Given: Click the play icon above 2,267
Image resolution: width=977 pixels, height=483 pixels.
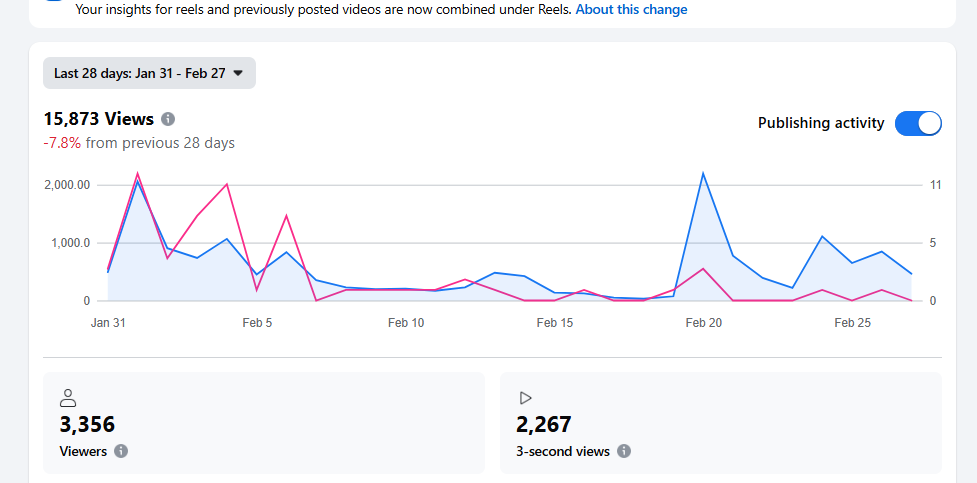Looking at the screenshot, I should (x=525, y=398).
